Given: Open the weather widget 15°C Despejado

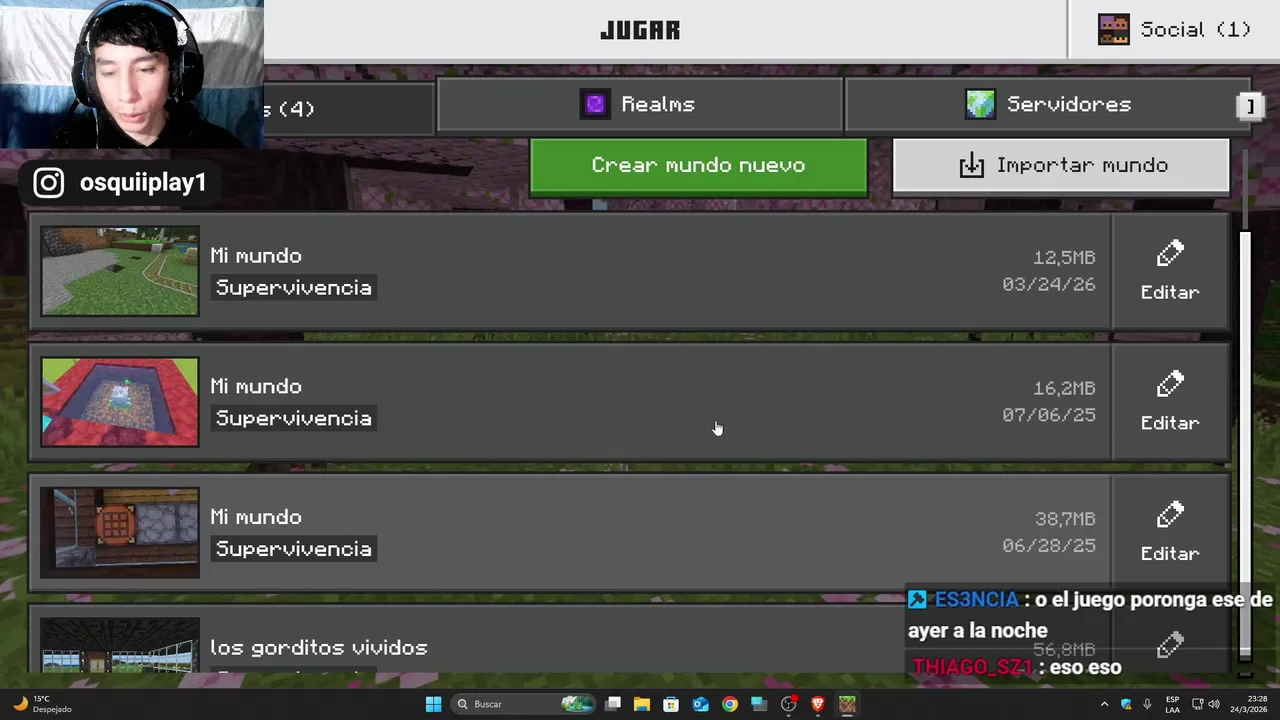Looking at the screenshot, I should tap(41, 704).
